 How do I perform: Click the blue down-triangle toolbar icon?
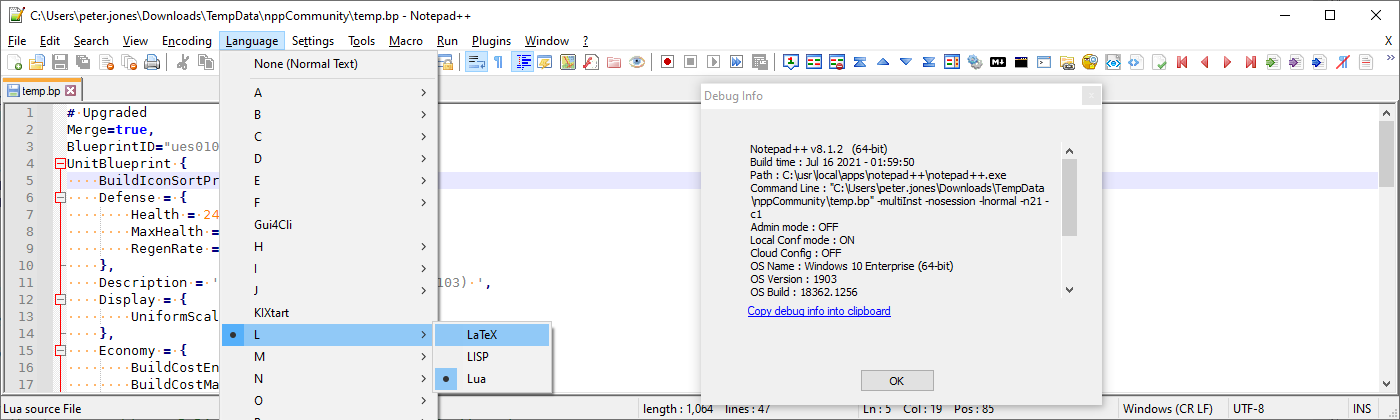point(906,62)
